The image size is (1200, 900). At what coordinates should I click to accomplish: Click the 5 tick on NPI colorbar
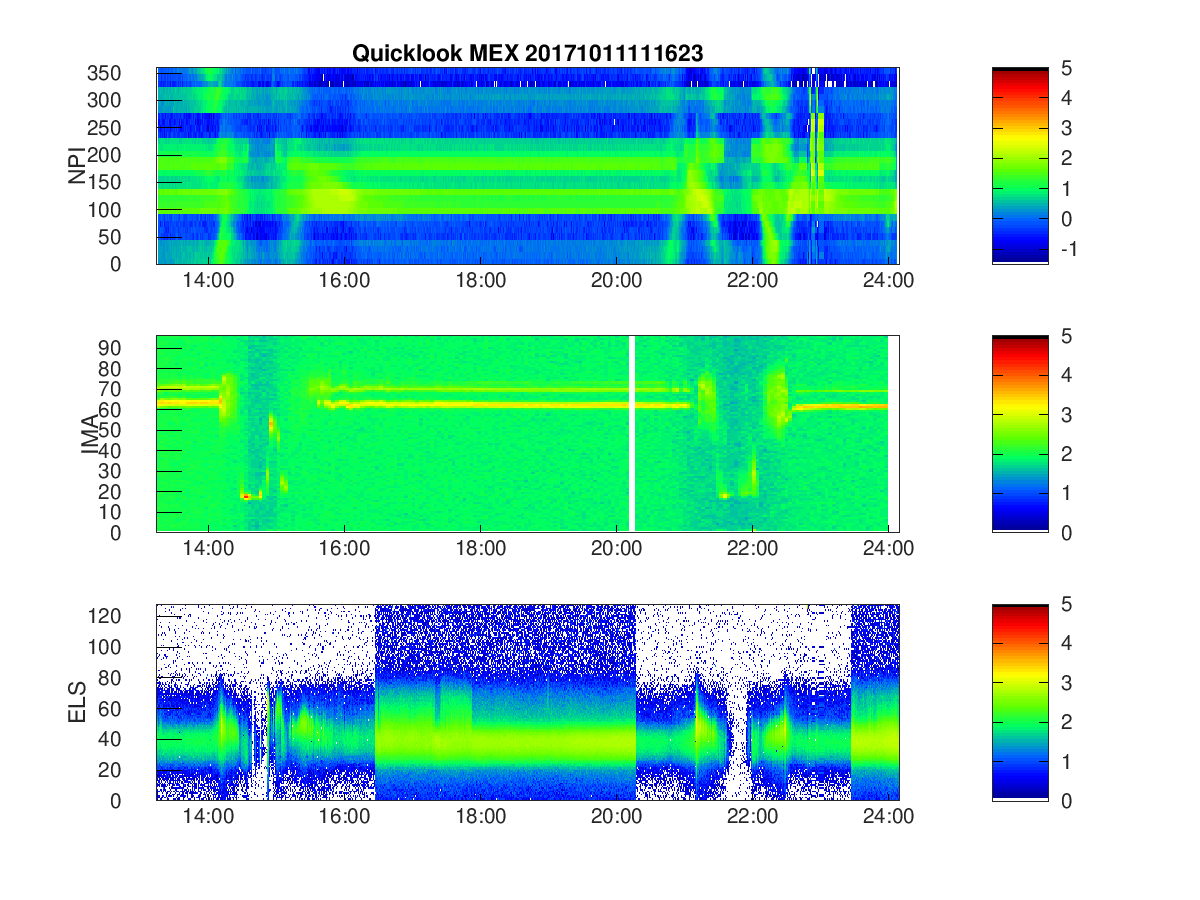[1065, 68]
